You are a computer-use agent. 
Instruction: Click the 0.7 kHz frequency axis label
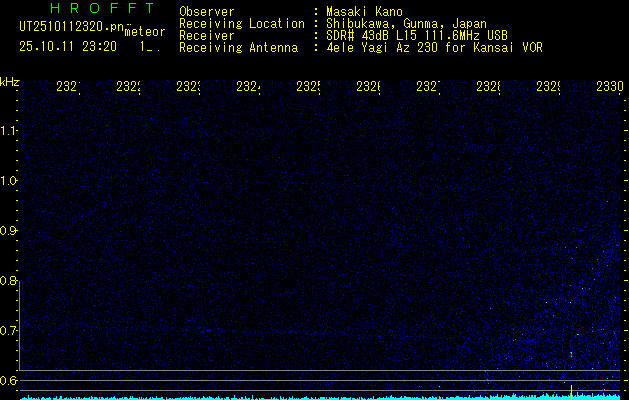[9, 331]
